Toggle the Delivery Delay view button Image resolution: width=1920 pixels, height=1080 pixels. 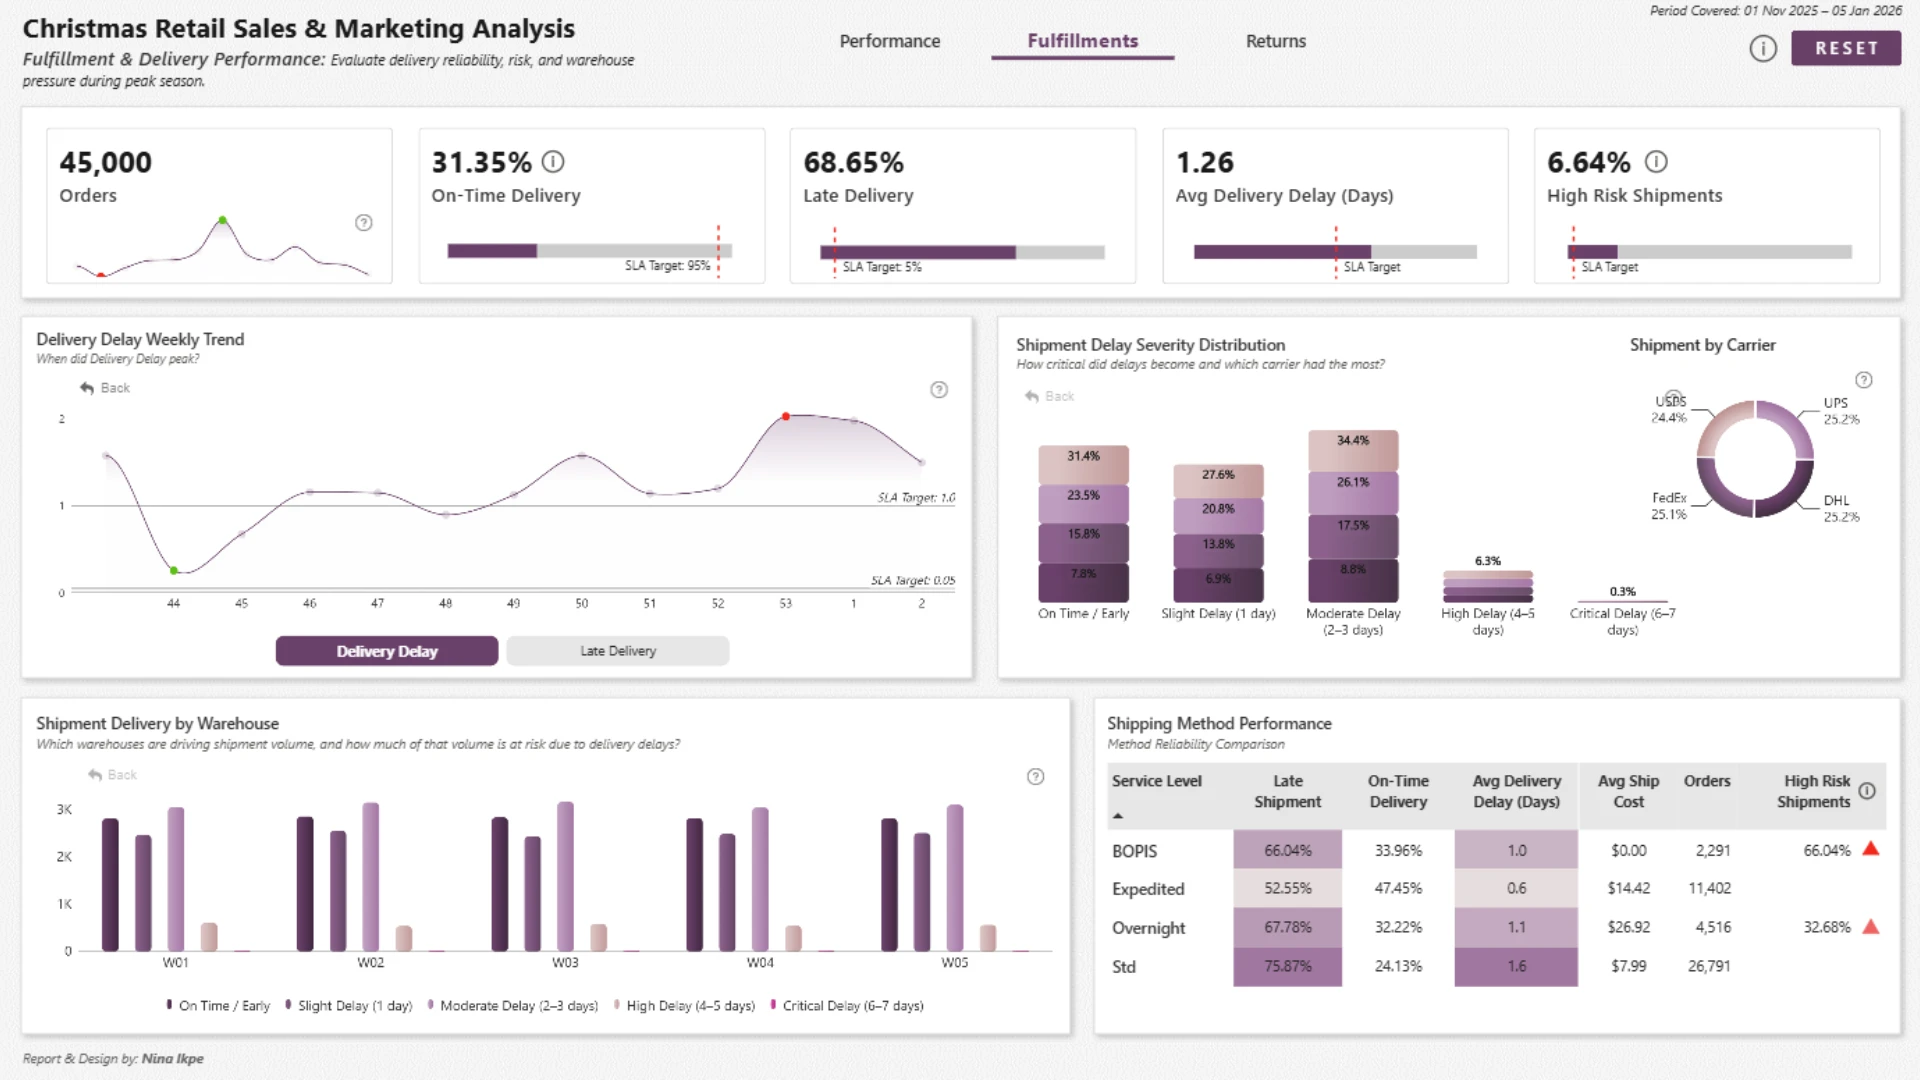(387, 651)
